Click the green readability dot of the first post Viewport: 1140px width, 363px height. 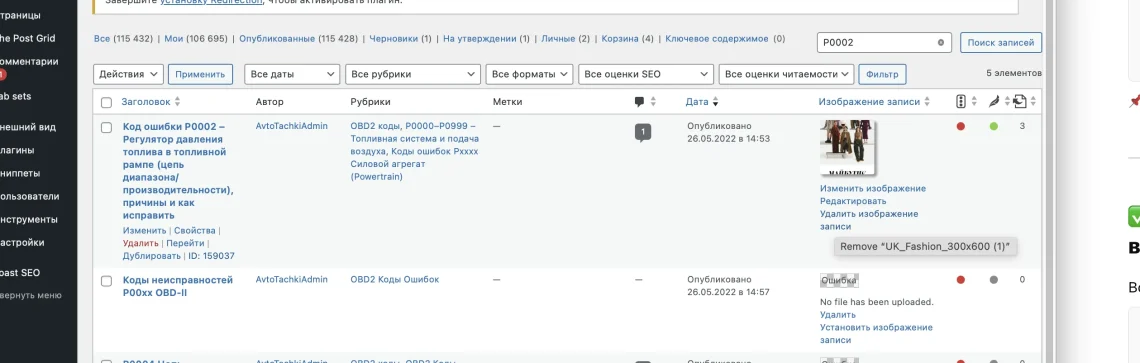[x=994, y=127]
